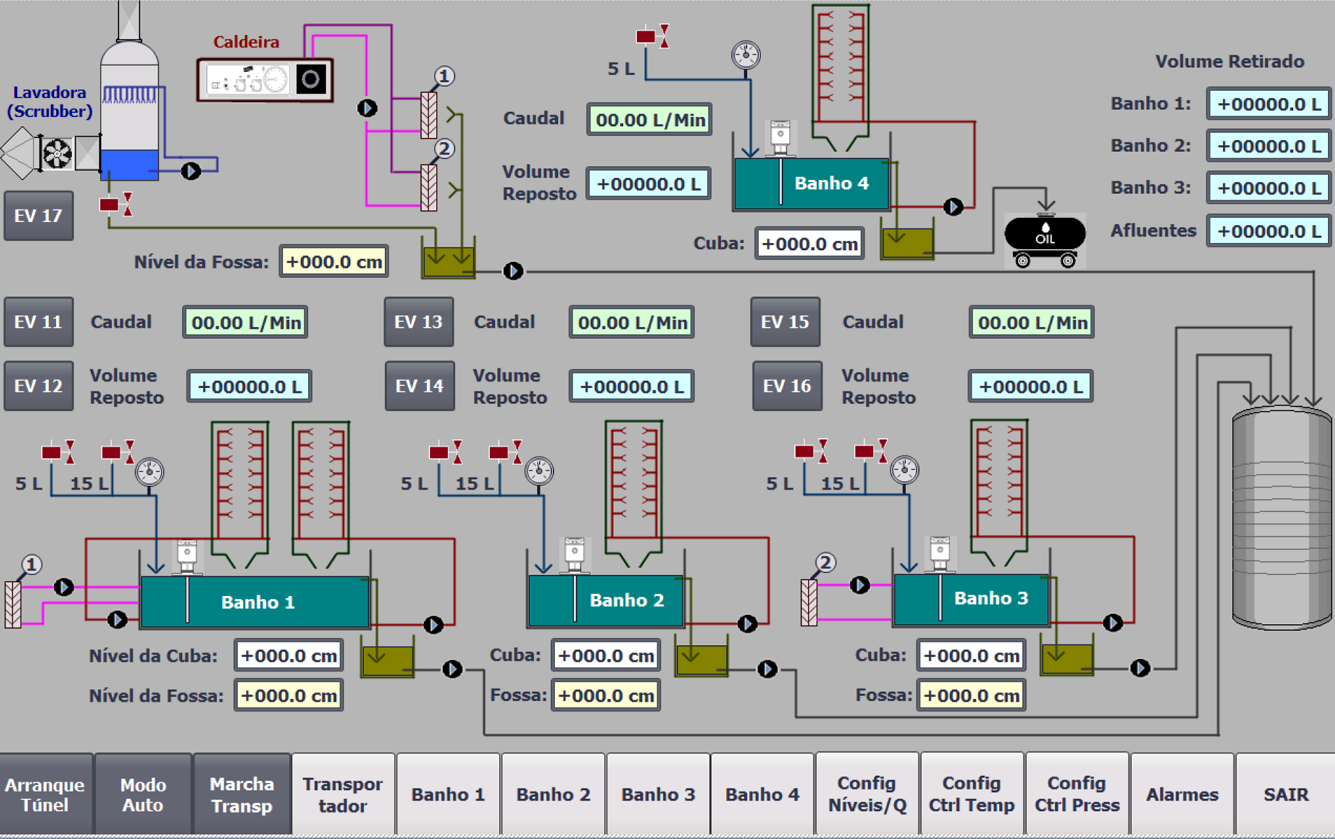Image resolution: width=1335 pixels, height=839 pixels.
Task: Switch to the Alarmes tab
Action: click(1182, 795)
